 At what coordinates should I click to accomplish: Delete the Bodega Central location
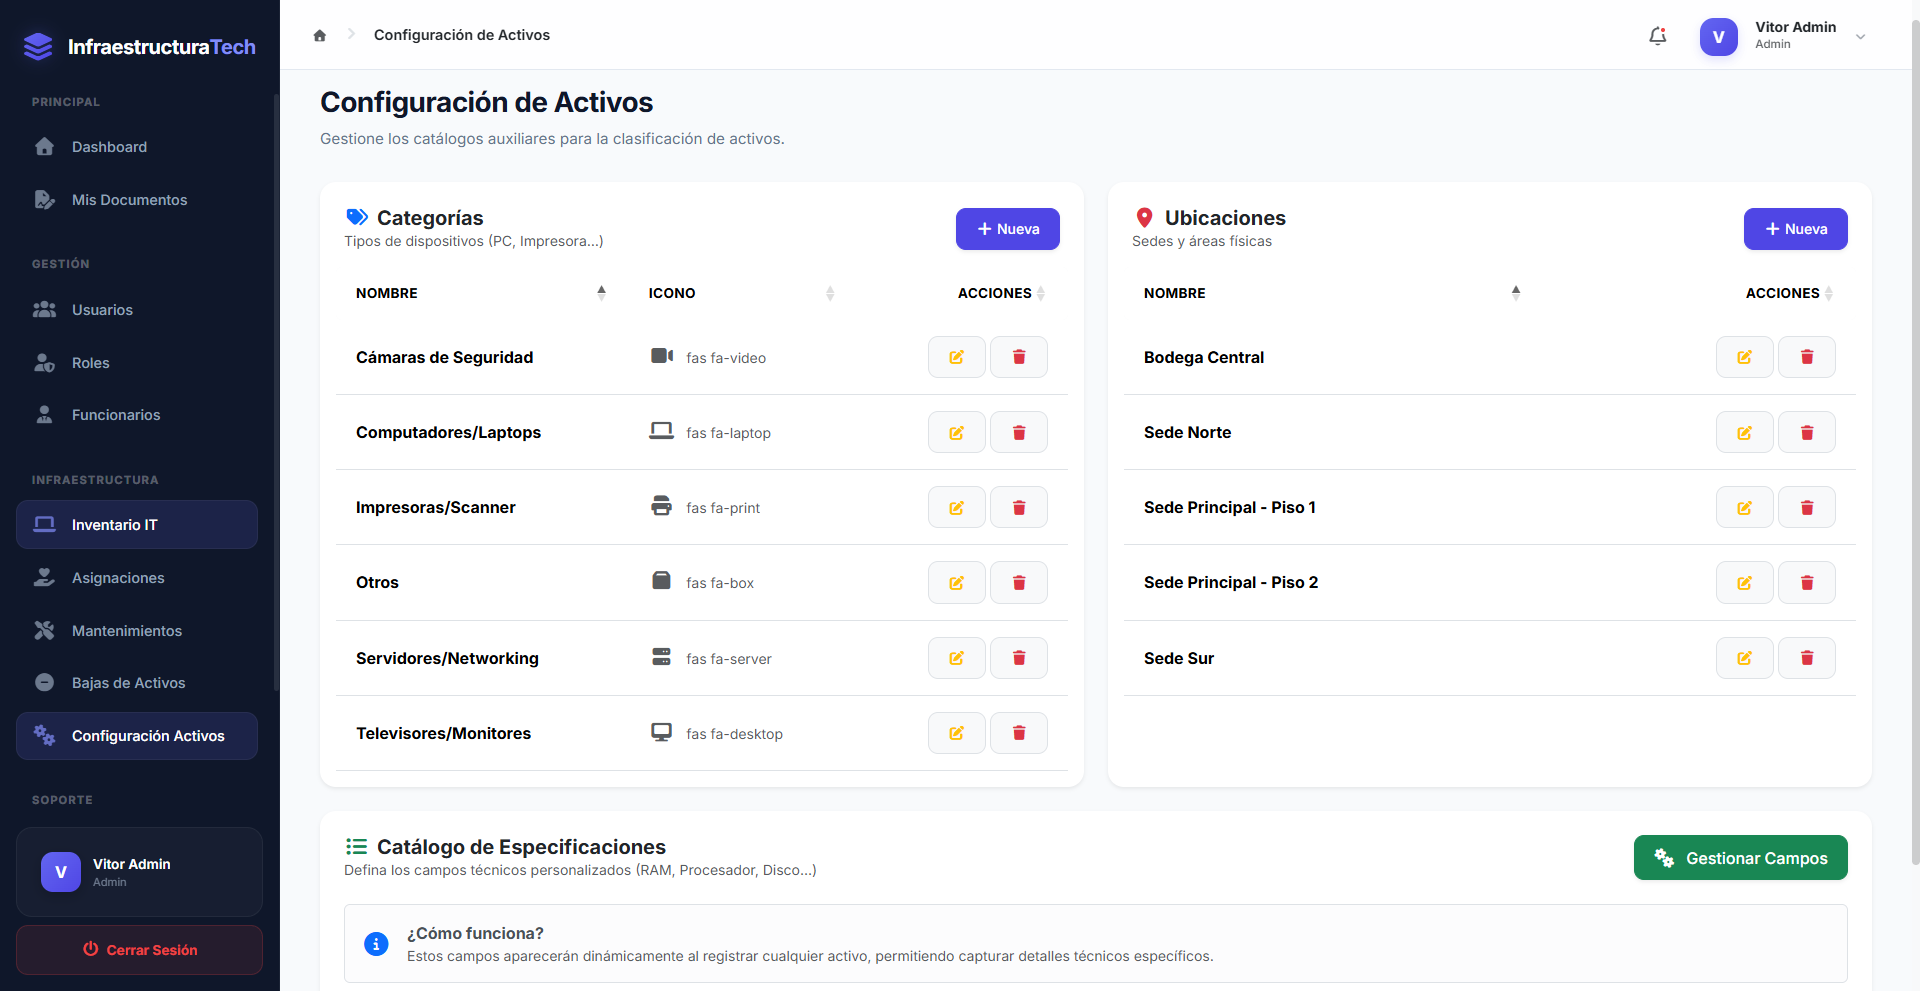[x=1807, y=357]
